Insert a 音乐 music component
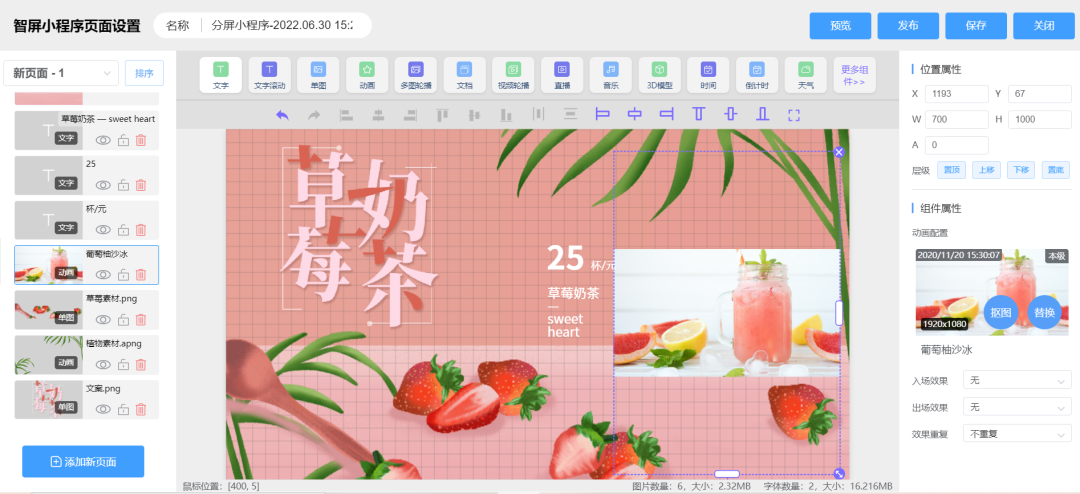The height and width of the screenshot is (494, 1080). pyautogui.click(x=611, y=75)
